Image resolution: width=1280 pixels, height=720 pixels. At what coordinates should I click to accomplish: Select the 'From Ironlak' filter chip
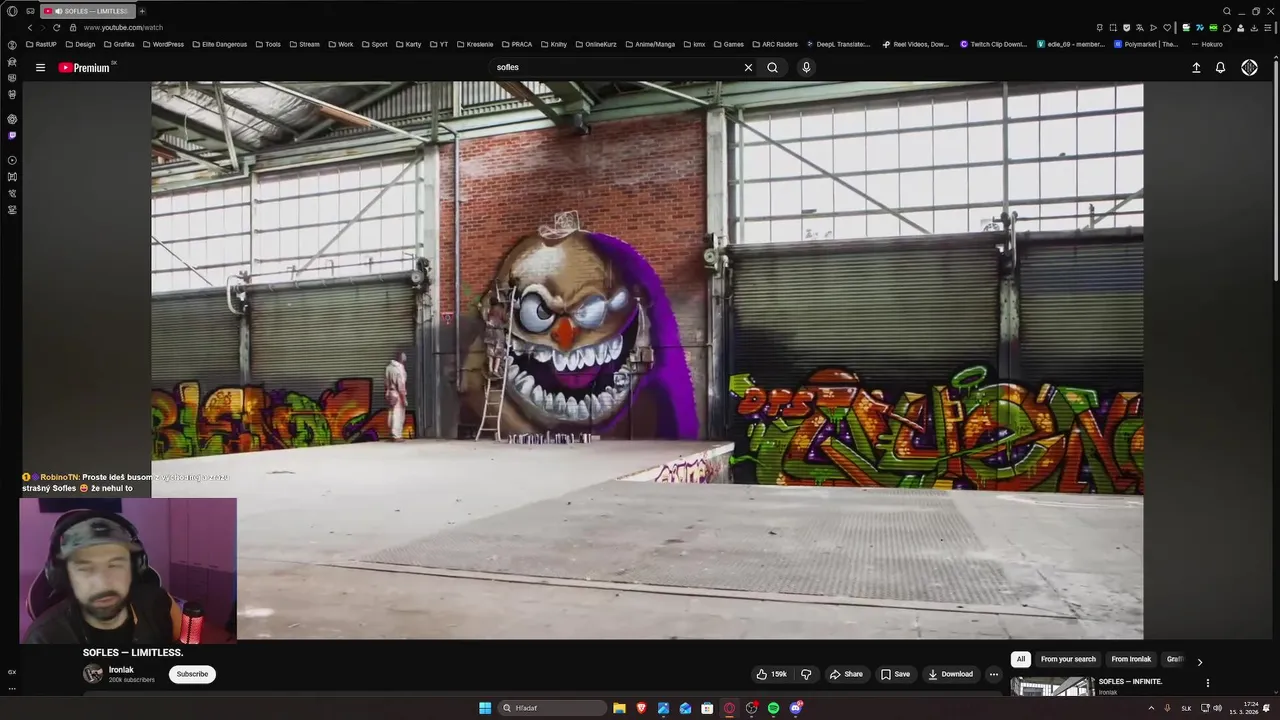1131,659
